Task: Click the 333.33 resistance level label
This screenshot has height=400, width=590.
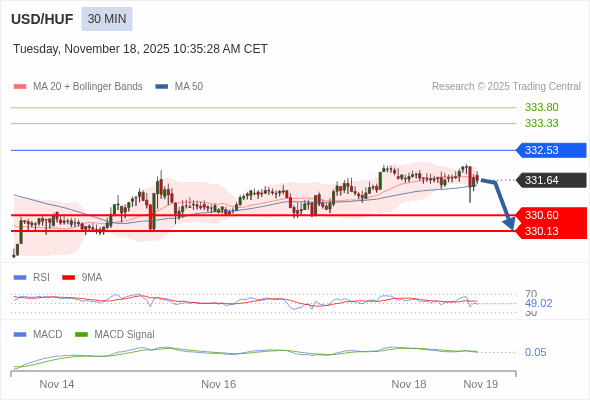Action: 541,123
